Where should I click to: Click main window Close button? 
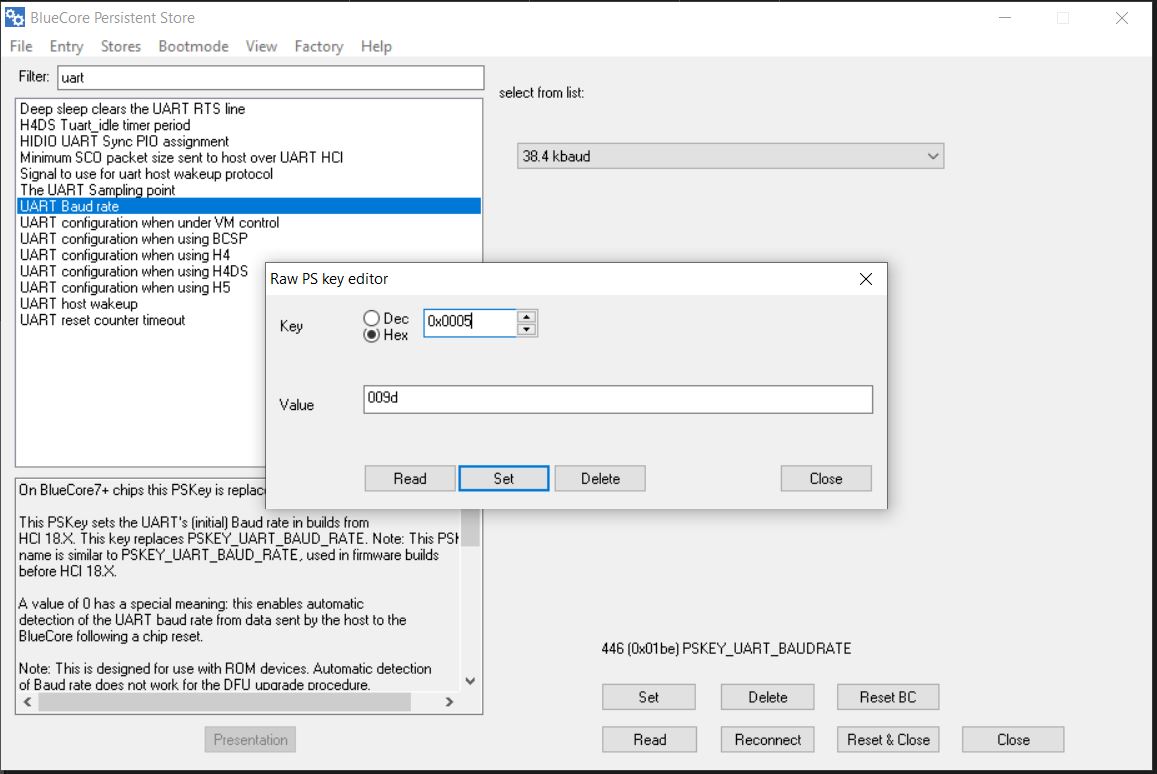click(x=1013, y=739)
